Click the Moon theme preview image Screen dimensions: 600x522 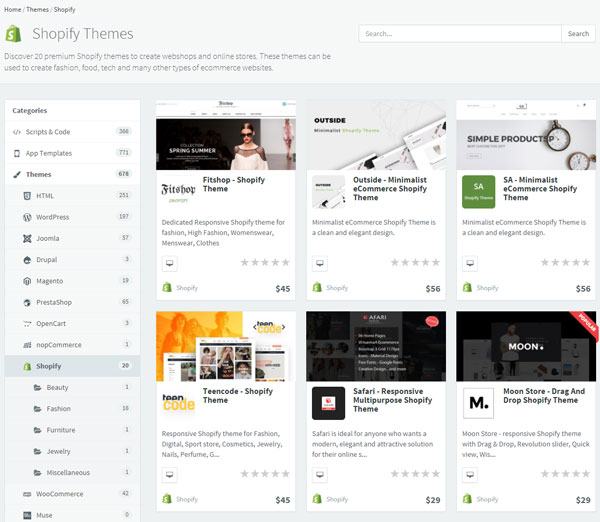526,346
